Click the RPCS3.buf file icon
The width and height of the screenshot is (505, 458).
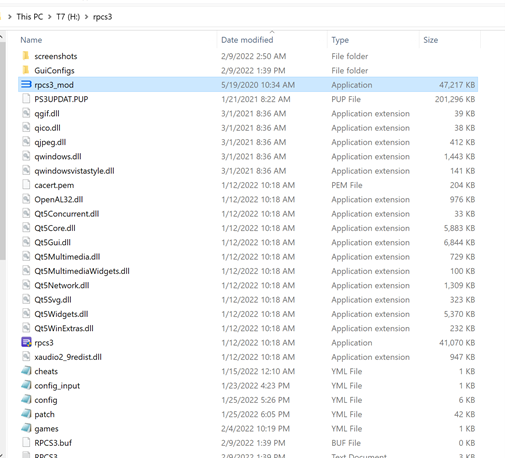click(x=26, y=443)
